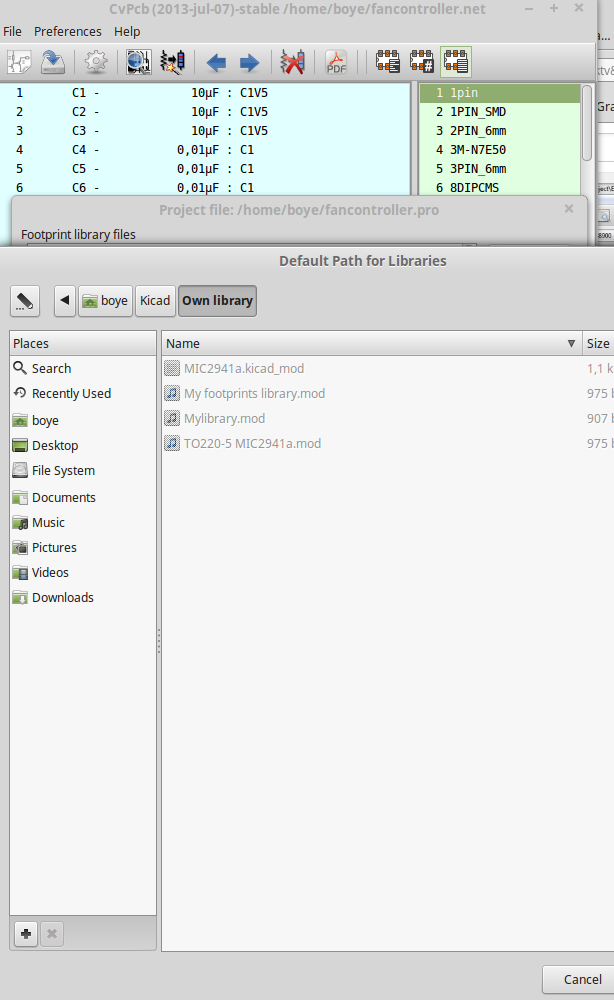Select Mylibrary.mod file
The height and width of the screenshot is (1000, 614).
[388, 418]
